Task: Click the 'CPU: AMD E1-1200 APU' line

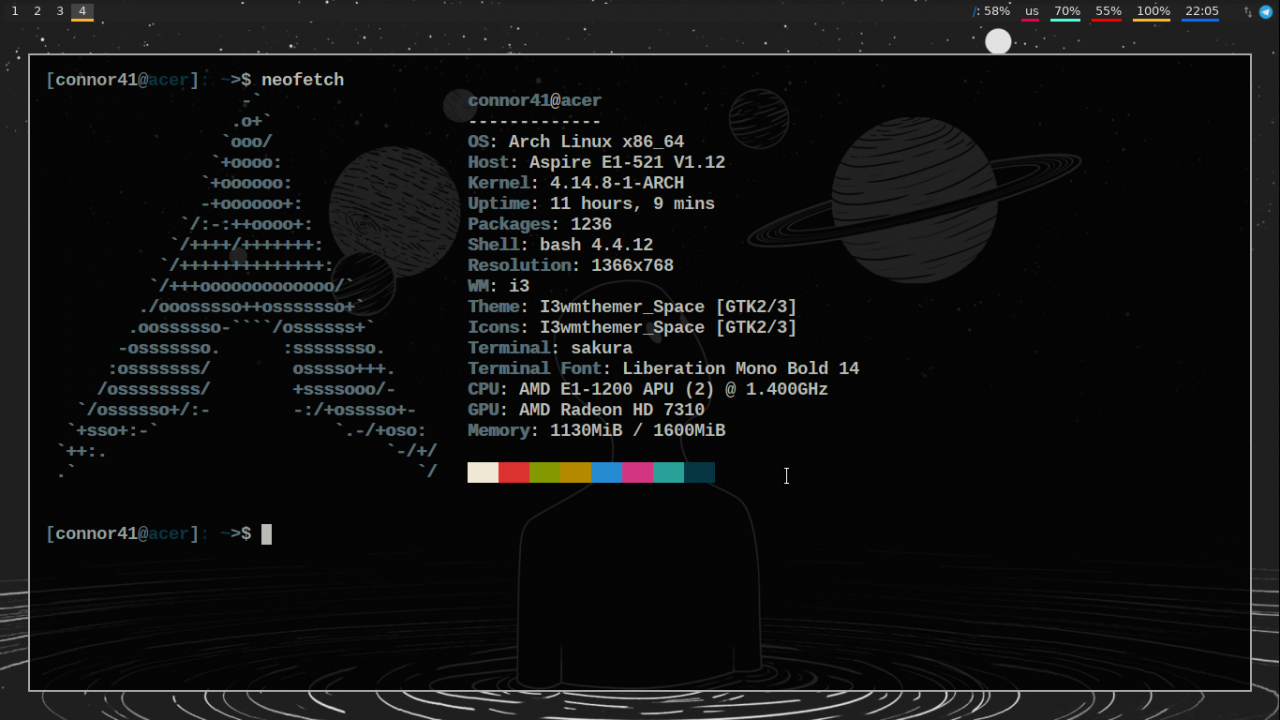Action: [648, 389]
